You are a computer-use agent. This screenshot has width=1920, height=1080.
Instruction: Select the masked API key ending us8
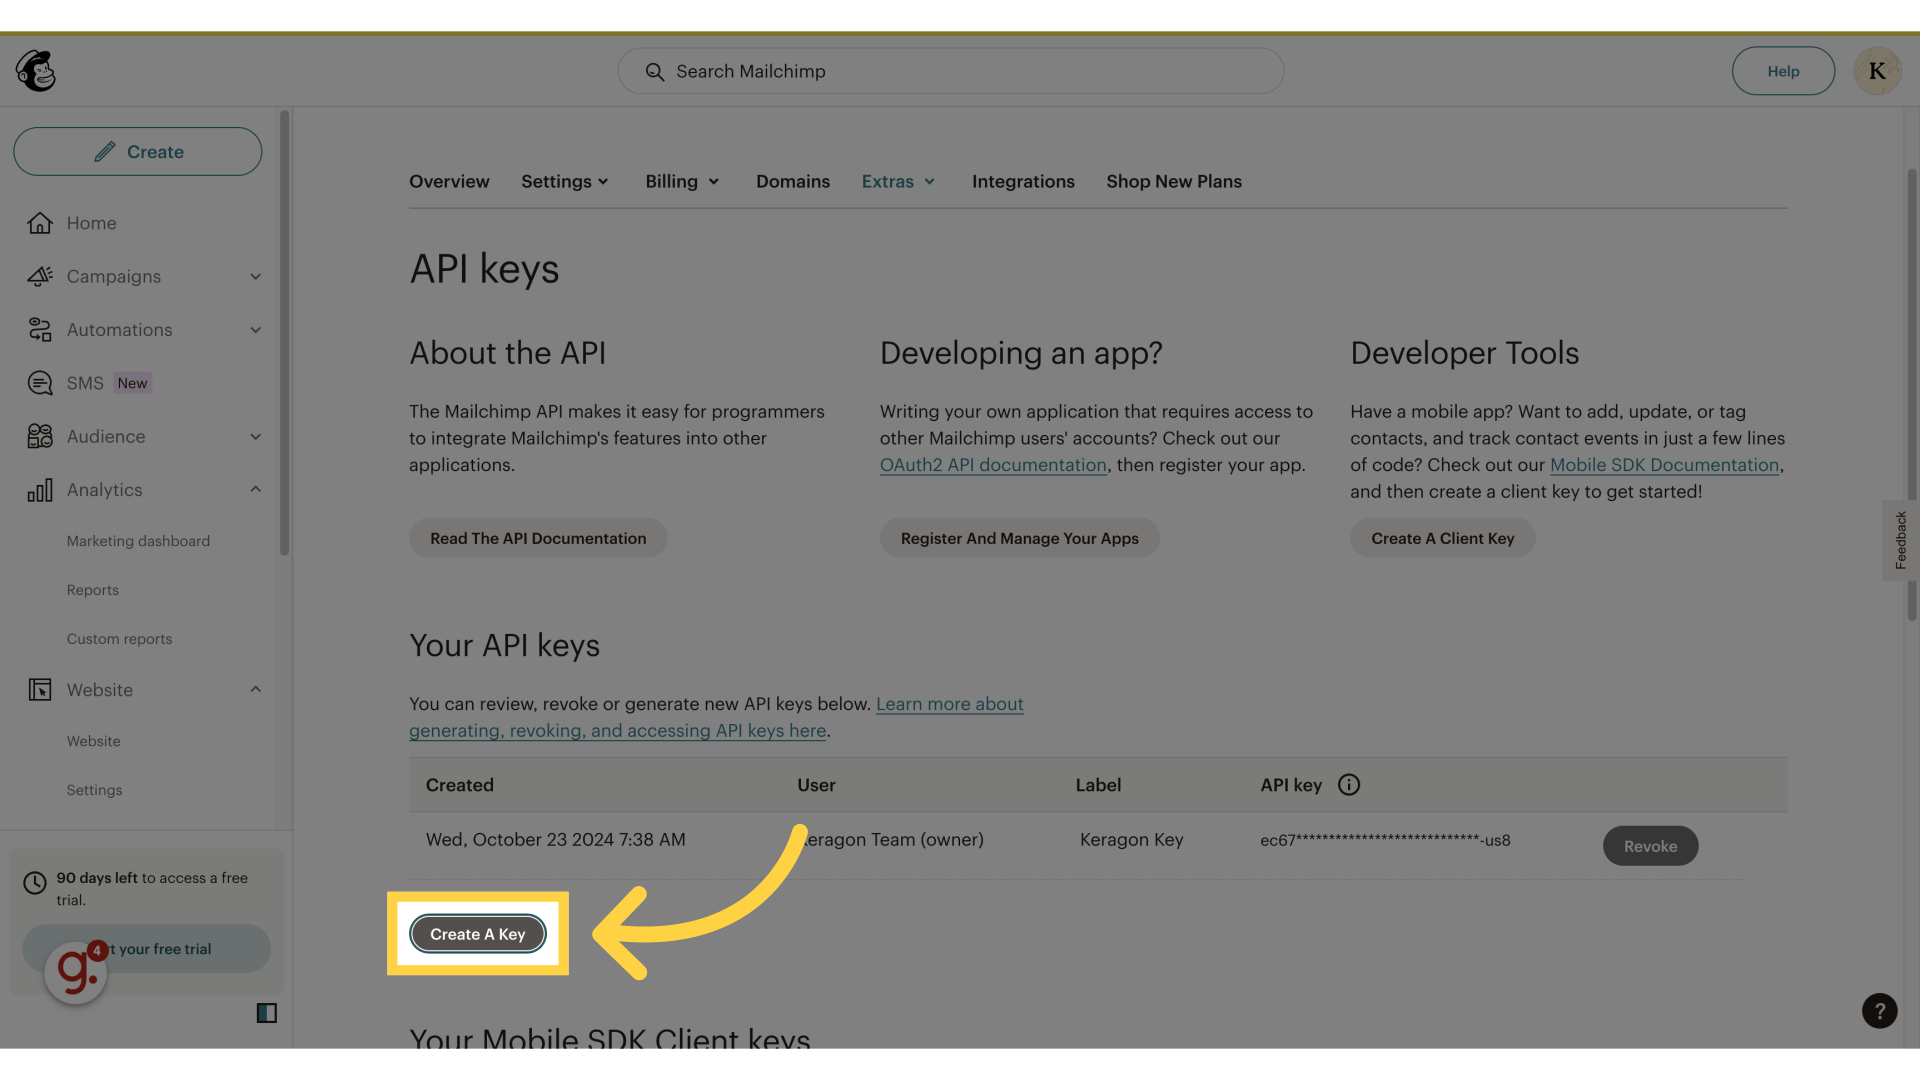pos(1385,840)
